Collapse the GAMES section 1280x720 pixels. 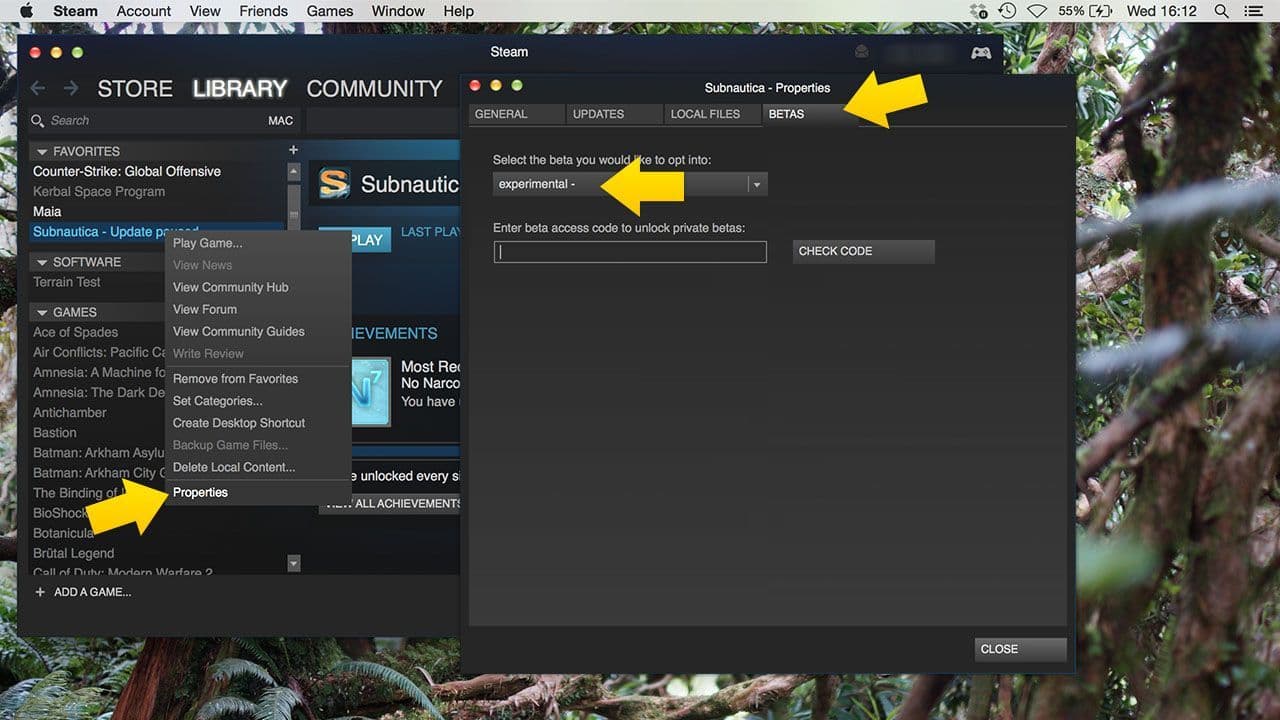[x=42, y=311]
